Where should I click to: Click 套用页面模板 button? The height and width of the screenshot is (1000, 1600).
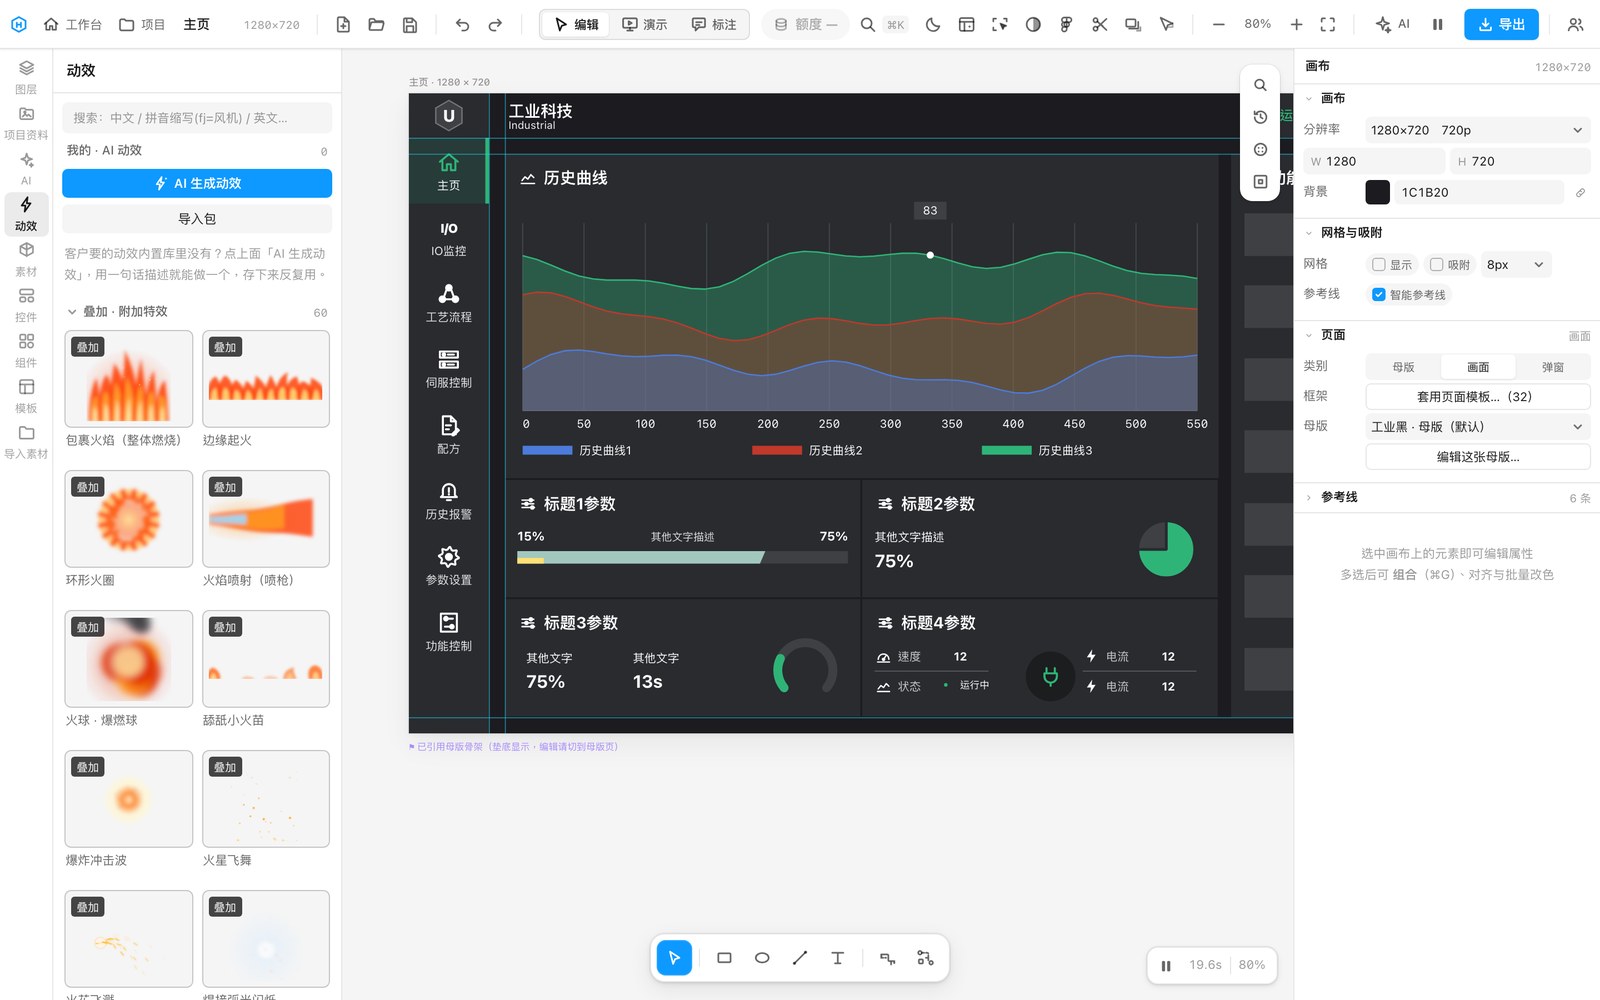tap(1478, 397)
